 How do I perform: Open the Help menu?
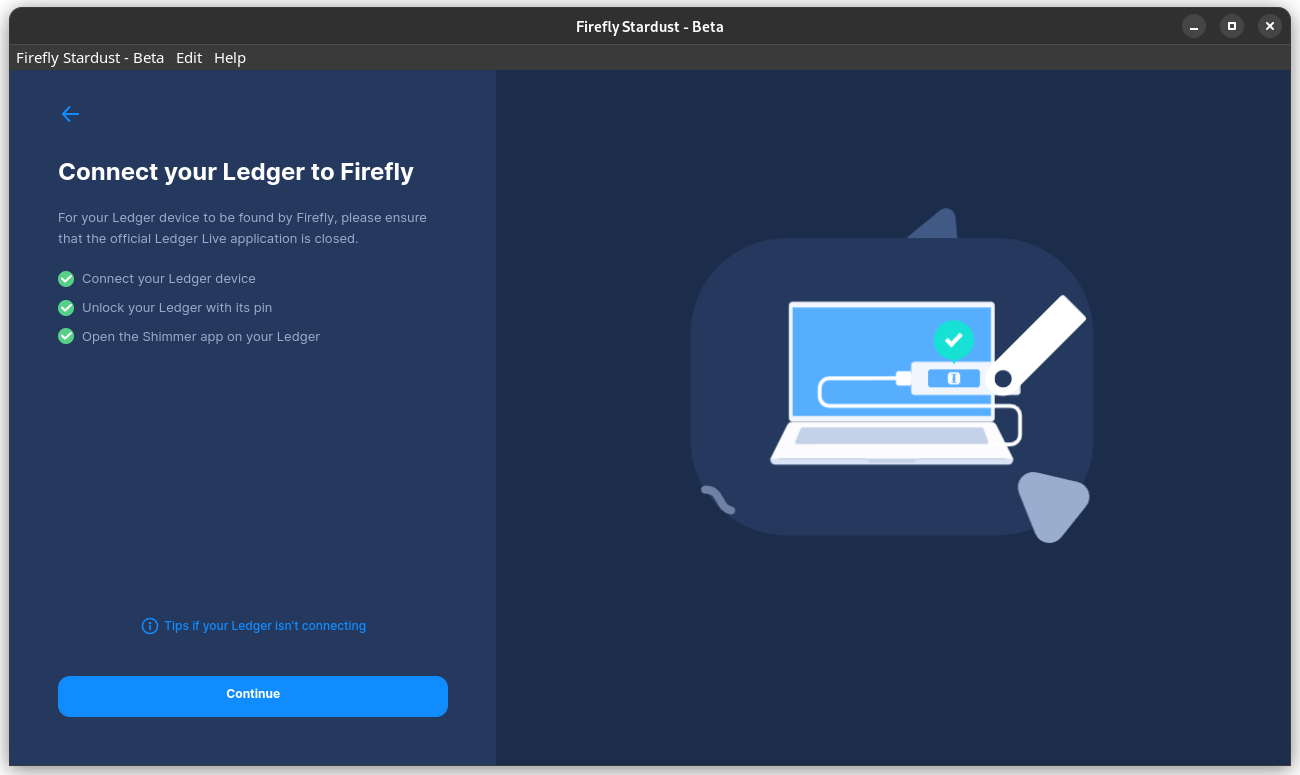(229, 57)
